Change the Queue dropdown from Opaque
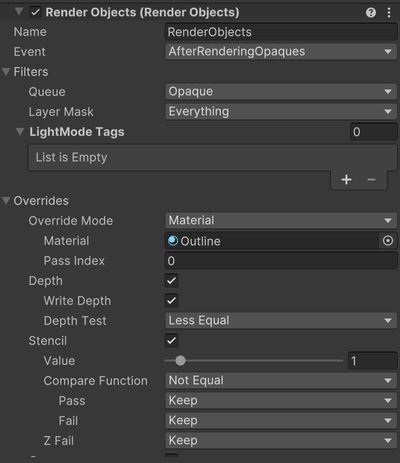 click(x=281, y=92)
